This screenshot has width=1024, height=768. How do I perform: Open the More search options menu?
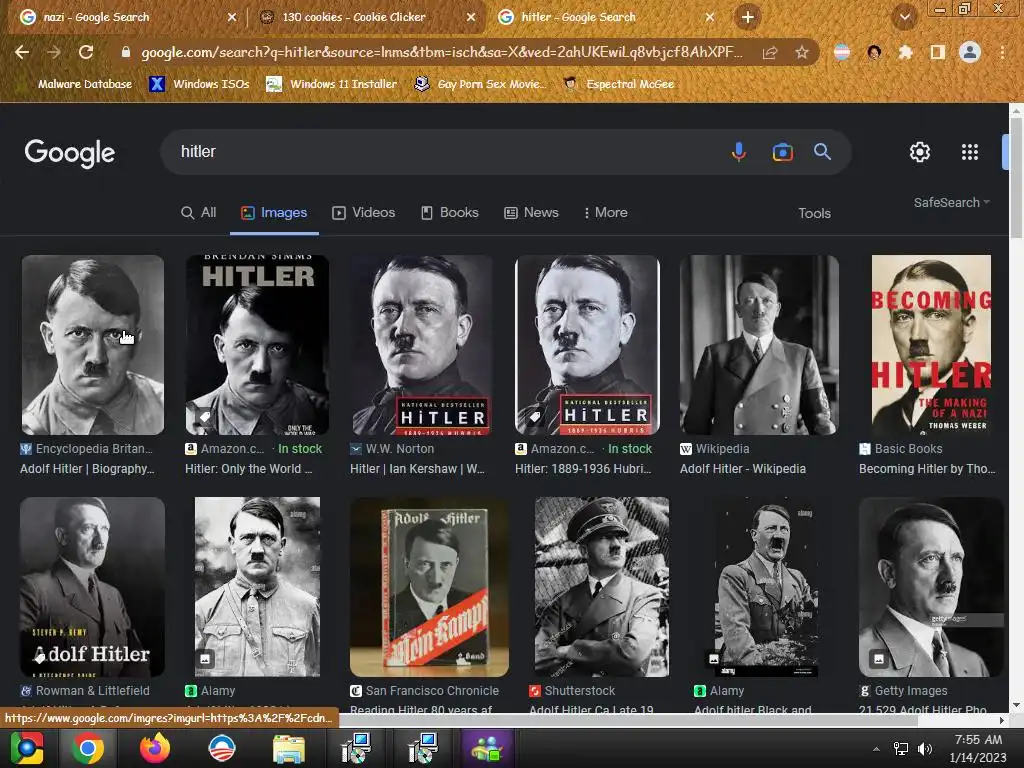coord(605,212)
